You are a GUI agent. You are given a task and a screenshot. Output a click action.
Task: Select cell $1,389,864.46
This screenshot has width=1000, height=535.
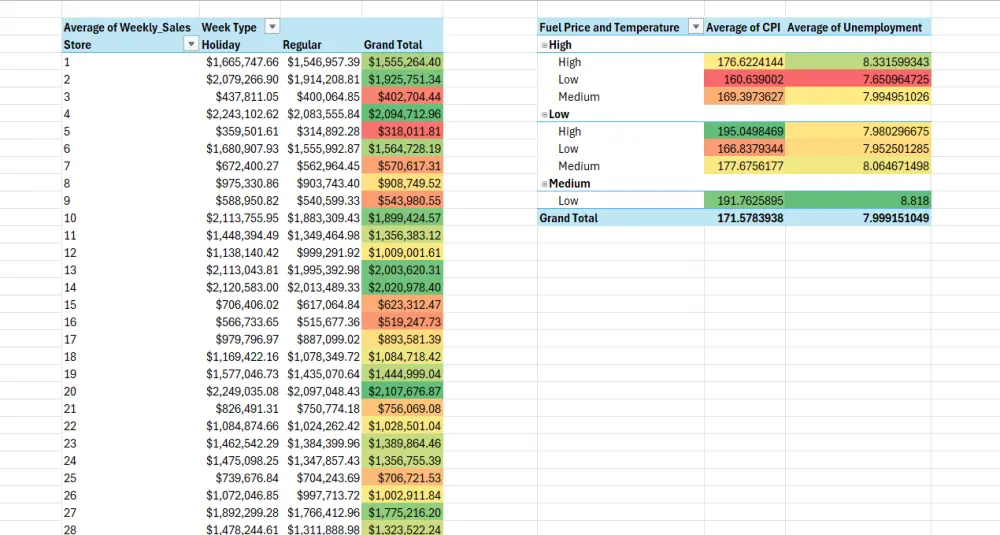[403, 443]
